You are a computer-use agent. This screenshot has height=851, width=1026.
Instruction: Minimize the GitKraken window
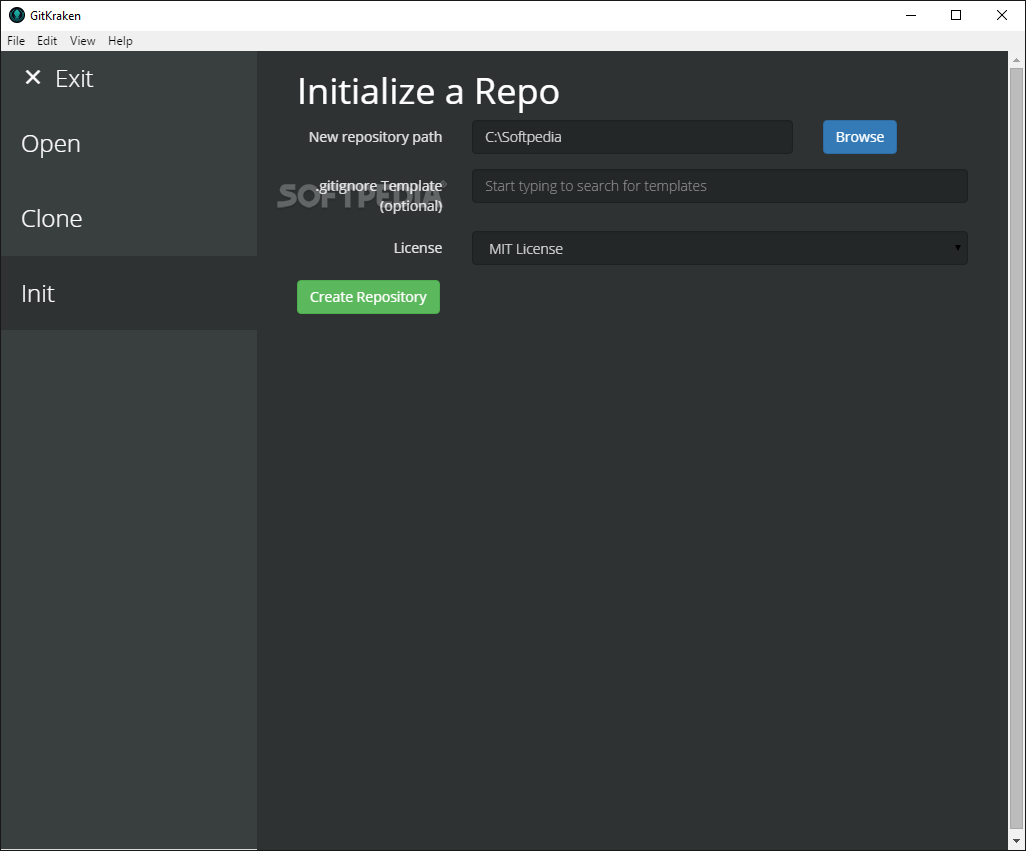(910, 15)
